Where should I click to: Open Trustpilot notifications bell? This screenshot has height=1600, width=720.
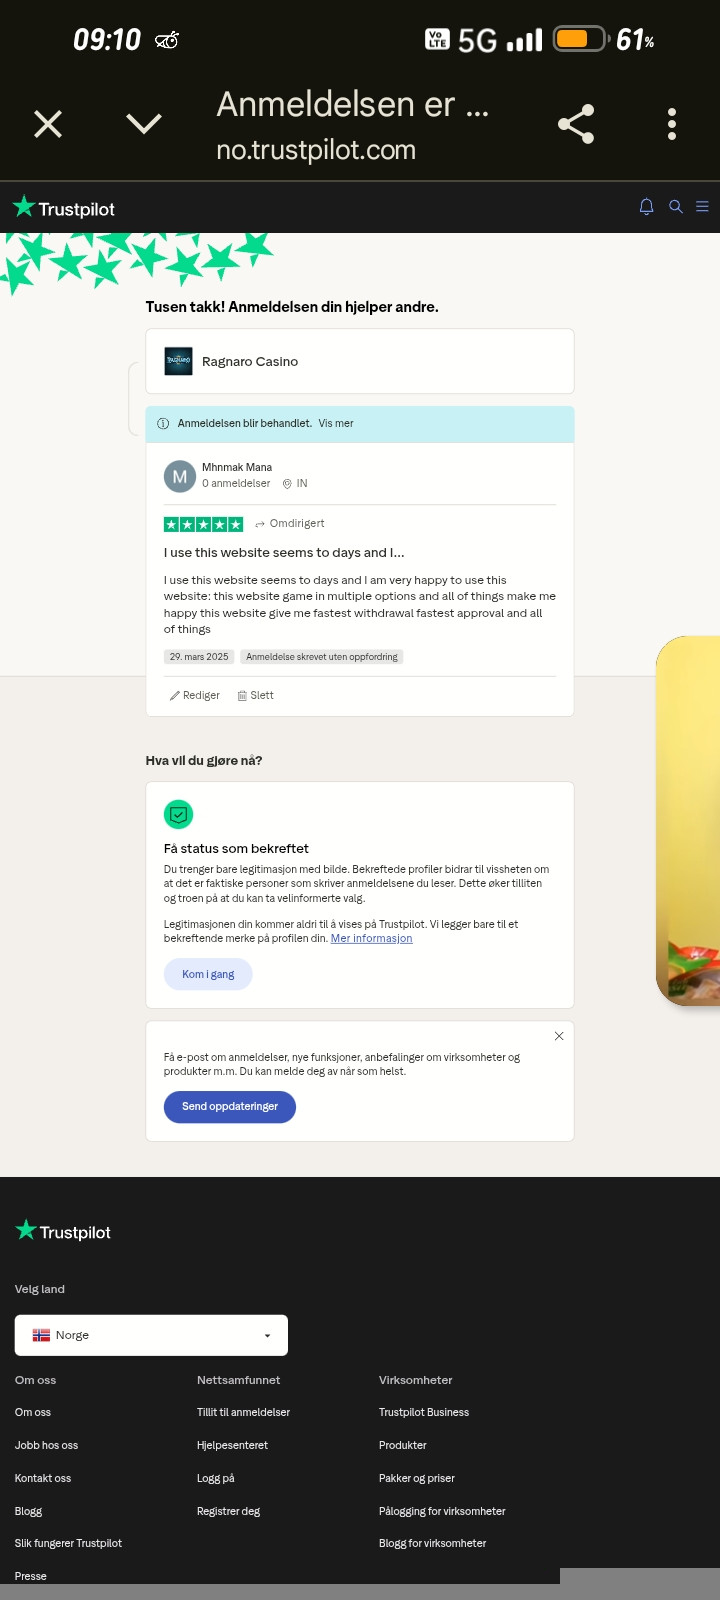coord(646,207)
